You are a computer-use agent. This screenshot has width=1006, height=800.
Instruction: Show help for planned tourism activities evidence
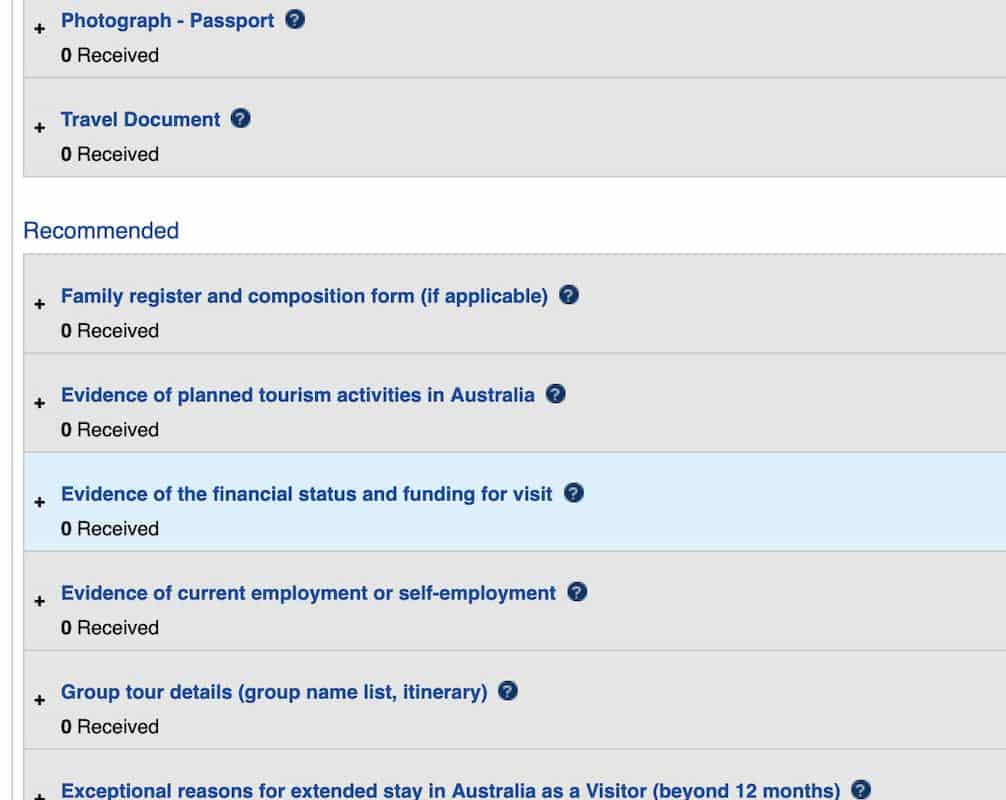[556, 394]
